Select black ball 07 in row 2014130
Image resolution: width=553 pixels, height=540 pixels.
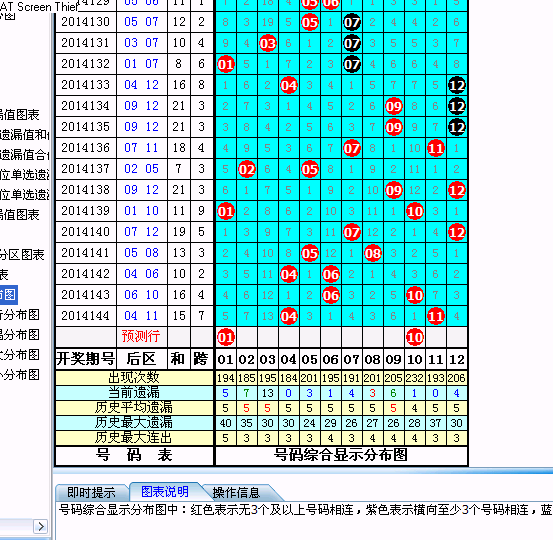[352, 23]
